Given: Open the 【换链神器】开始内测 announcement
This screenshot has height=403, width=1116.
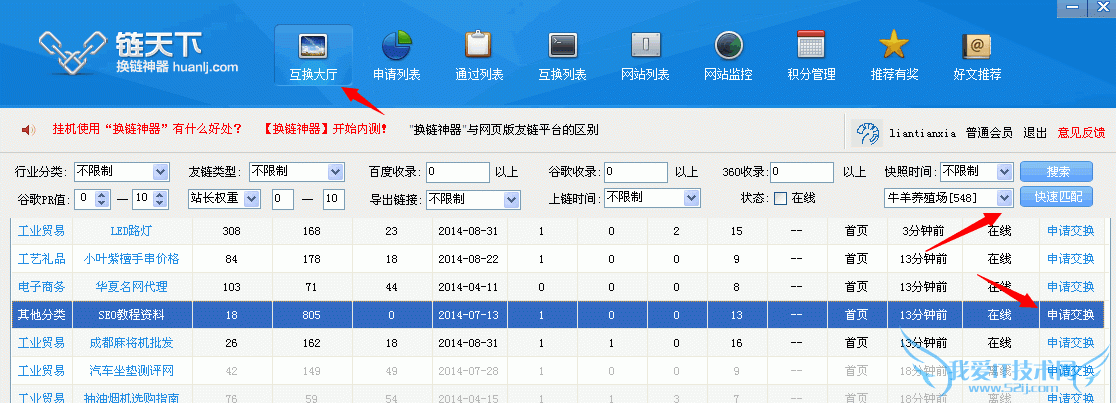Looking at the screenshot, I should click(x=325, y=130).
